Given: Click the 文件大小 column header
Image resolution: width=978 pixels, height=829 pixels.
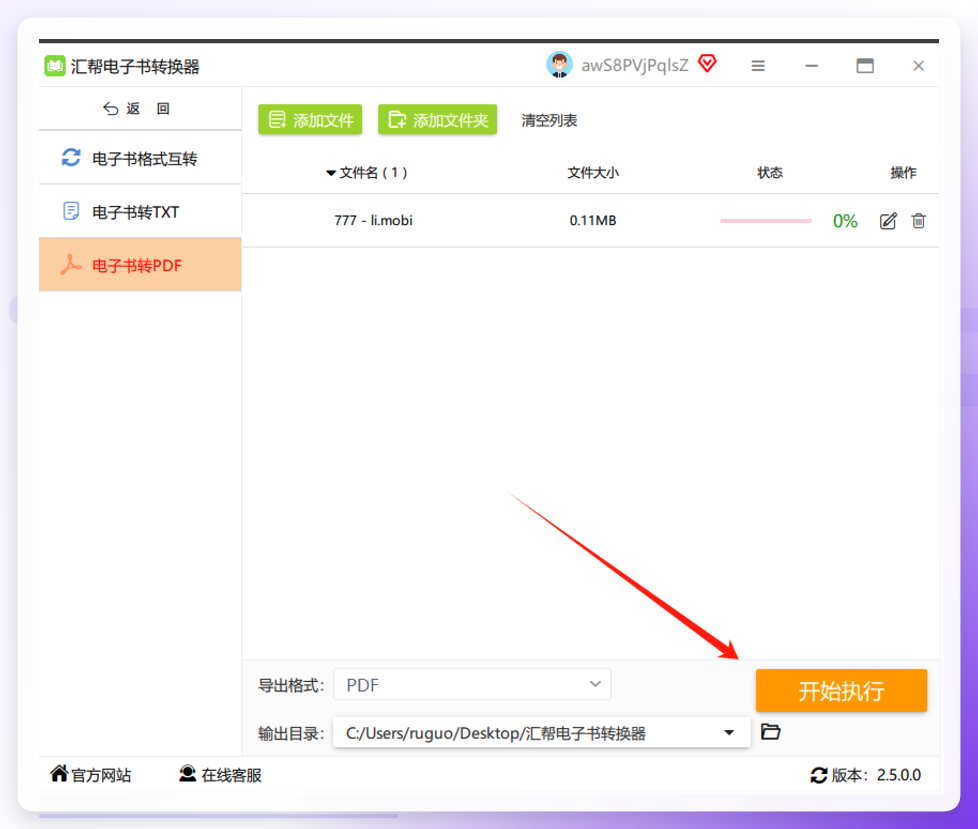Looking at the screenshot, I should point(593,173).
